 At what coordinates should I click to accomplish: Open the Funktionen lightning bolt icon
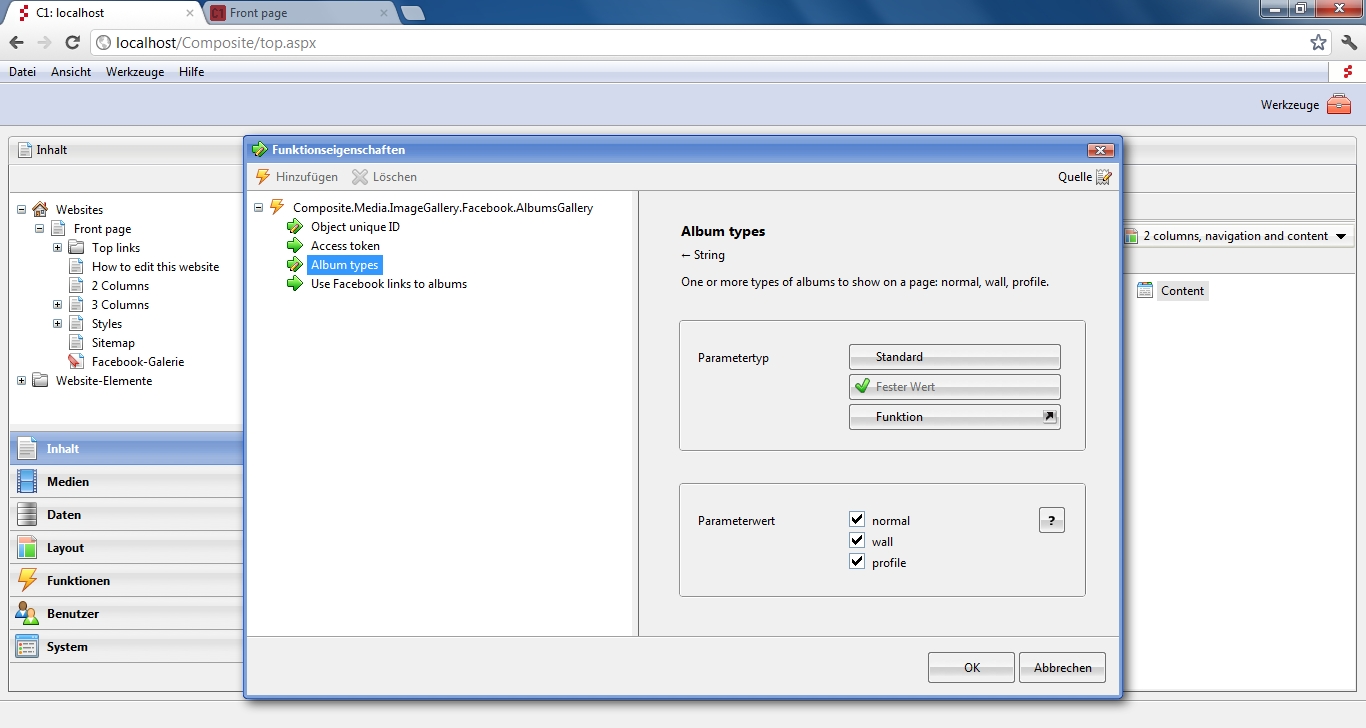pyautogui.click(x=27, y=581)
